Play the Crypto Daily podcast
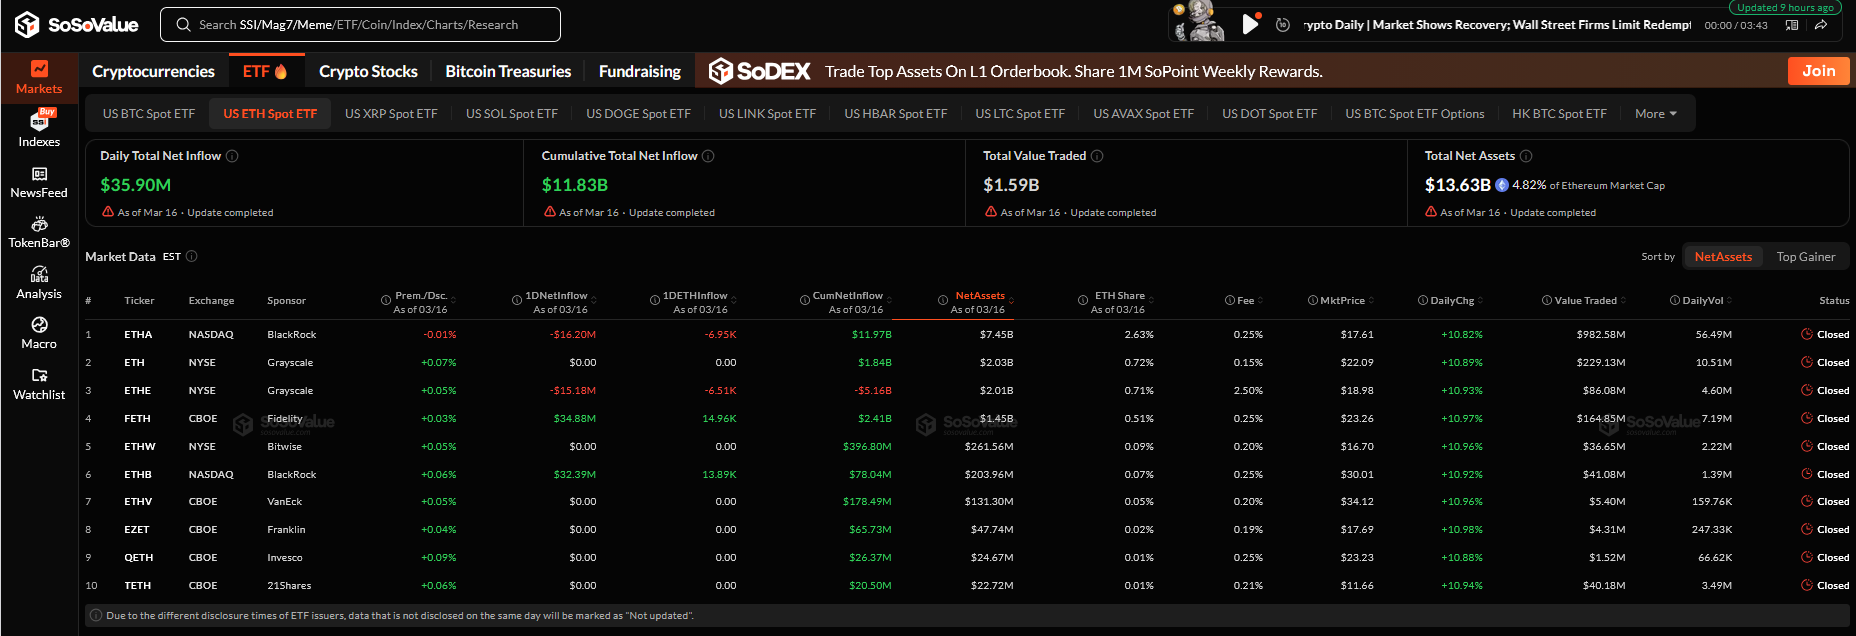This screenshot has height=636, width=1856. coord(1250,24)
